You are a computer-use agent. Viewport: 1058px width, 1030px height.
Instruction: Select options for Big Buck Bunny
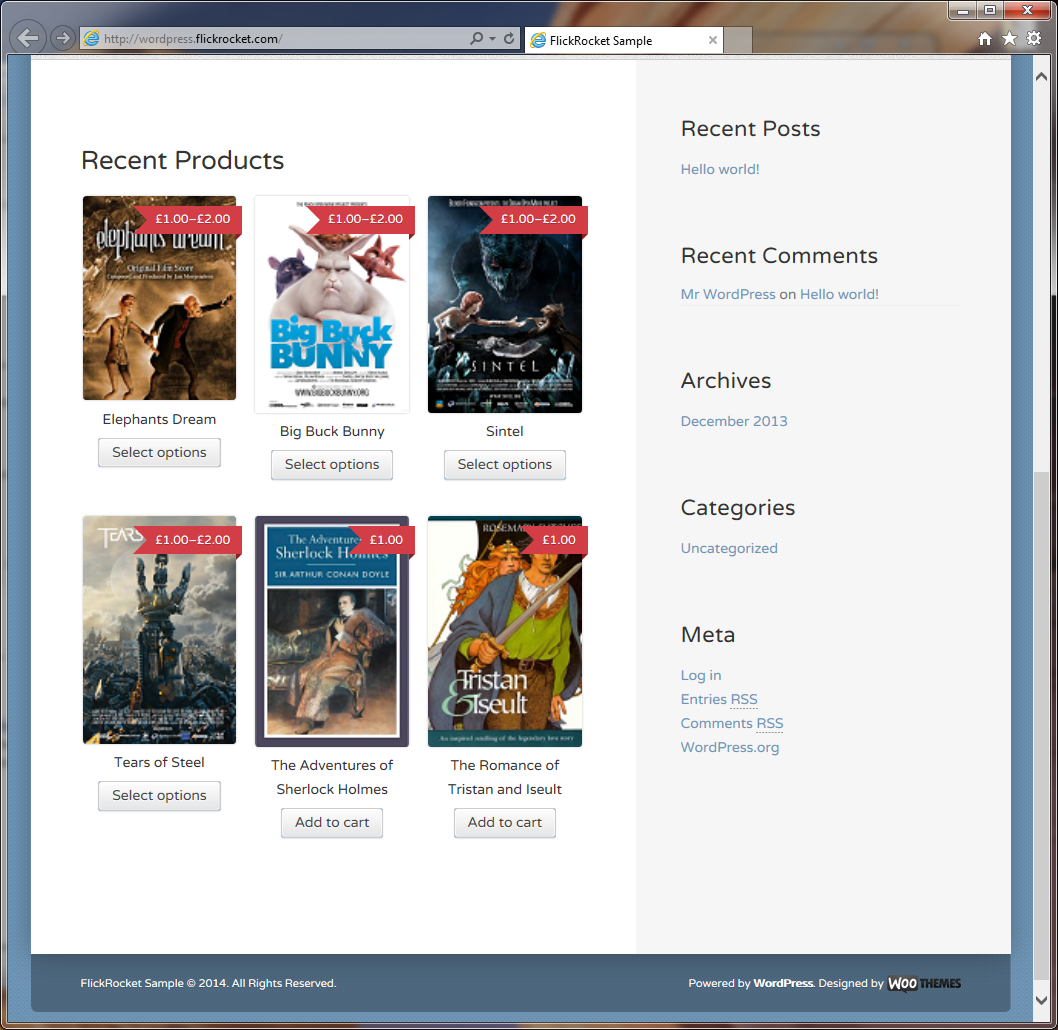[x=332, y=465]
